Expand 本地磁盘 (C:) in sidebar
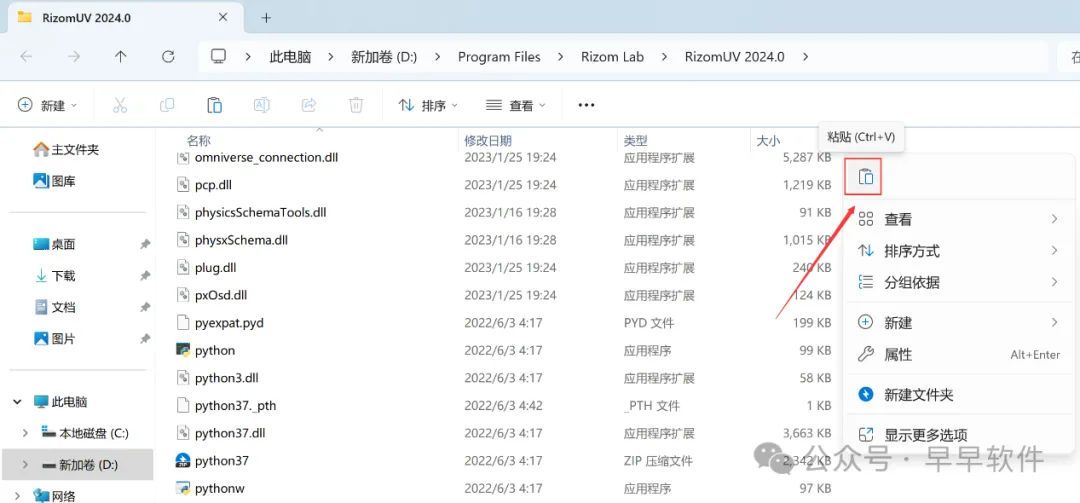Viewport: 1080px width, 503px height. [25, 433]
